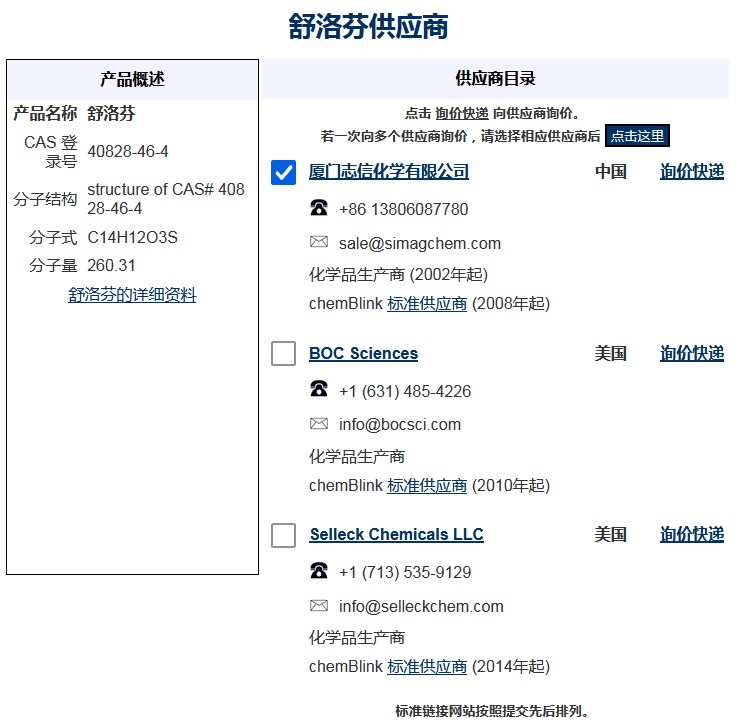Viewport: 736px width, 725px height.
Task: Click phone icon for 厦门志信化学有限公司
Action: [x=319, y=208]
